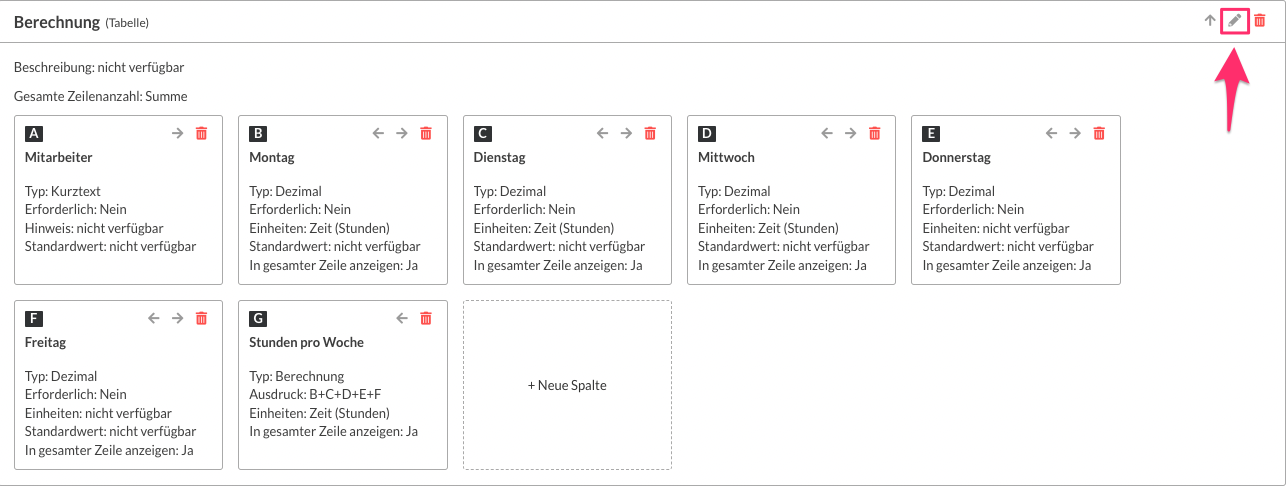This screenshot has width=1286, height=486.
Task: Move the Berechnung table up
Action: (x=1210, y=20)
